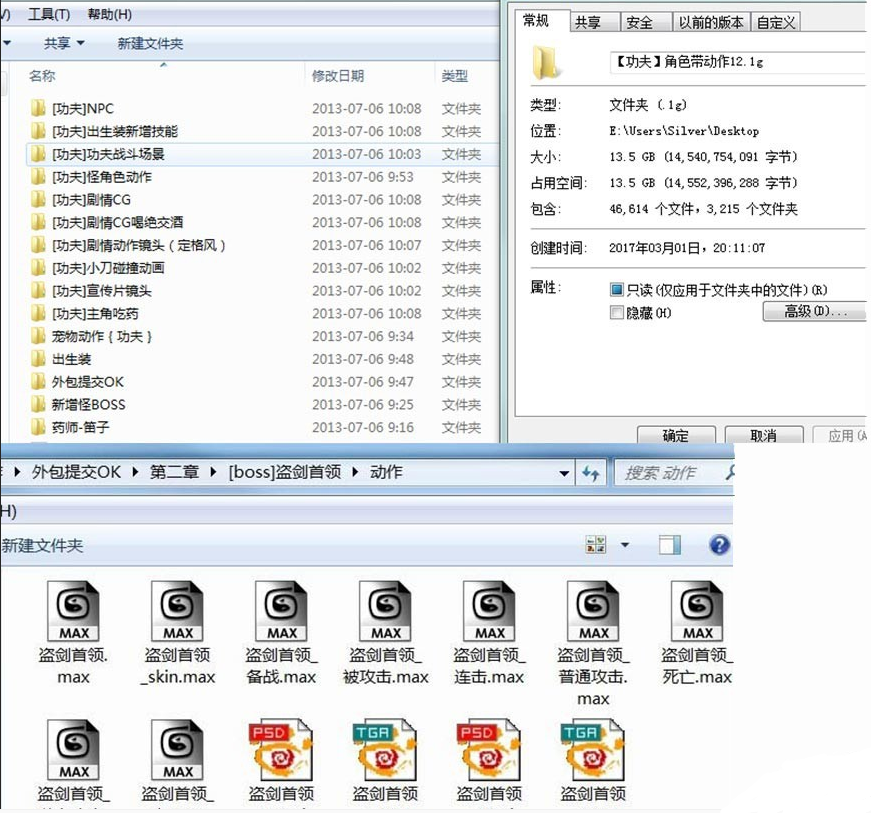871x813 pixels.
Task: Switch to the 安全 tab
Action: [x=646, y=22]
